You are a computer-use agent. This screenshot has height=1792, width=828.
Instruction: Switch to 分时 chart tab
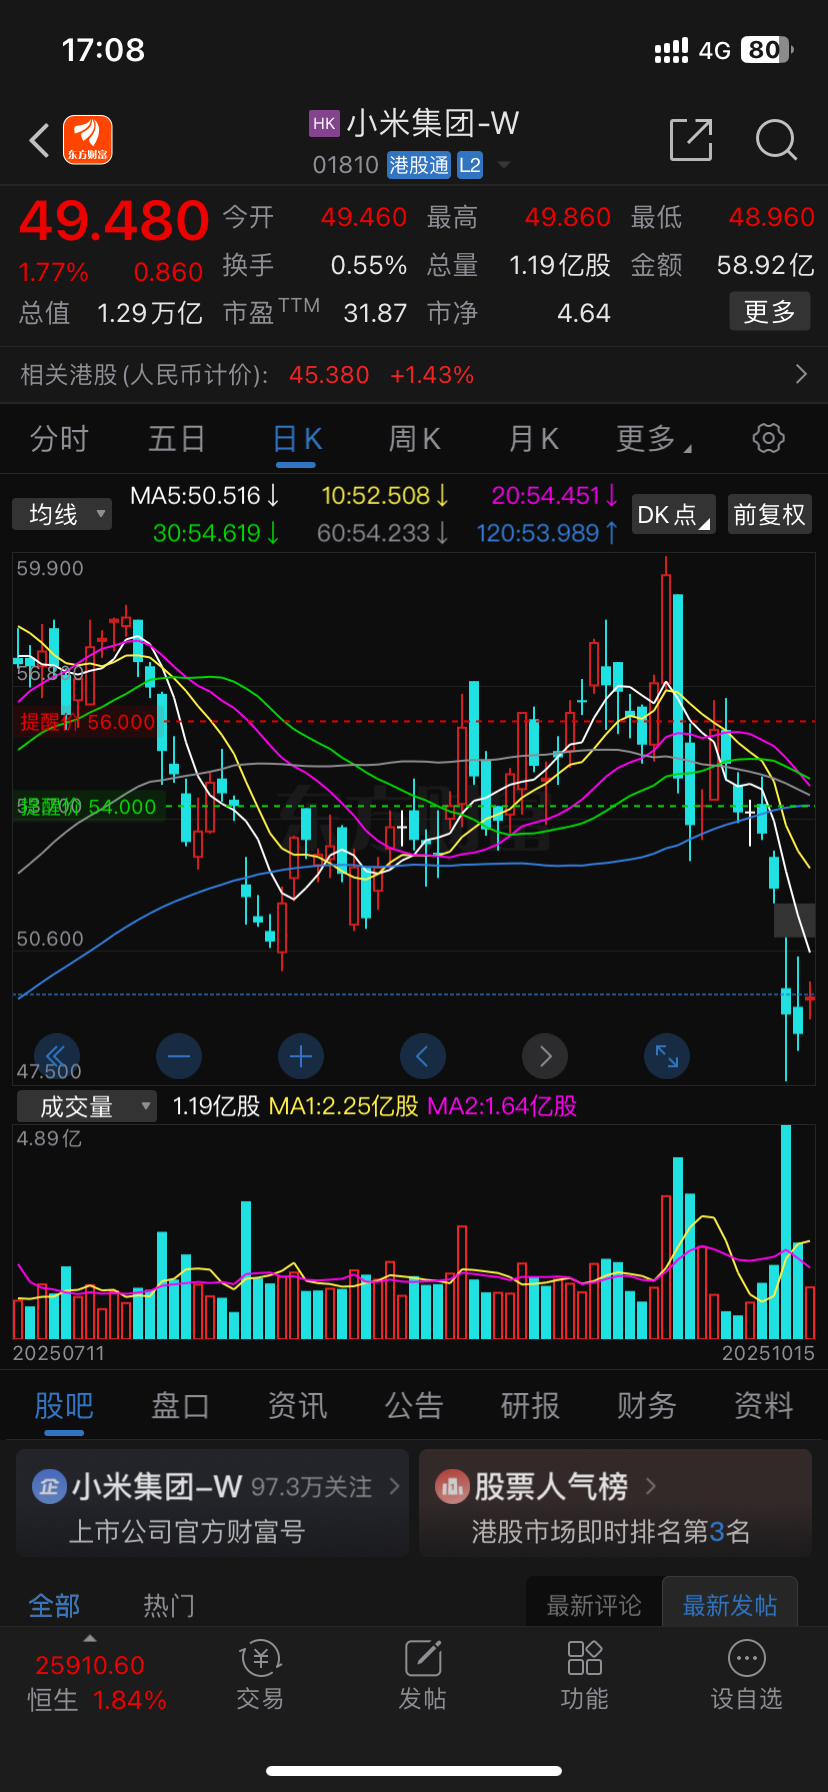click(x=59, y=439)
